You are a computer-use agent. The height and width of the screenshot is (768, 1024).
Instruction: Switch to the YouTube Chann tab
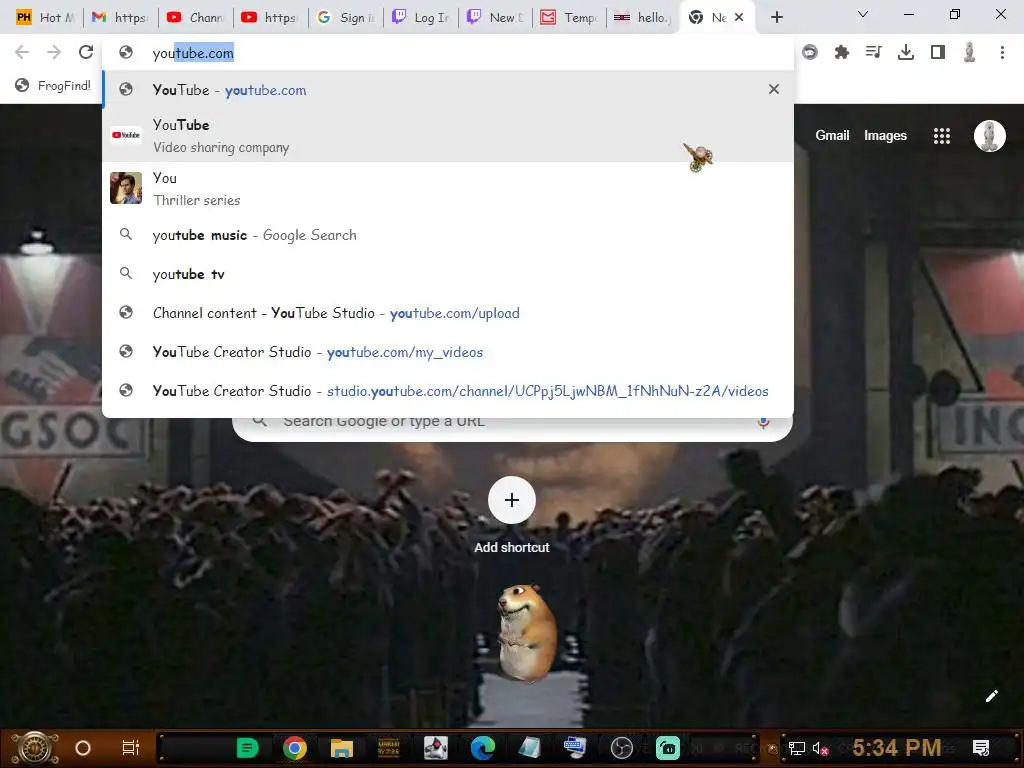195,18
